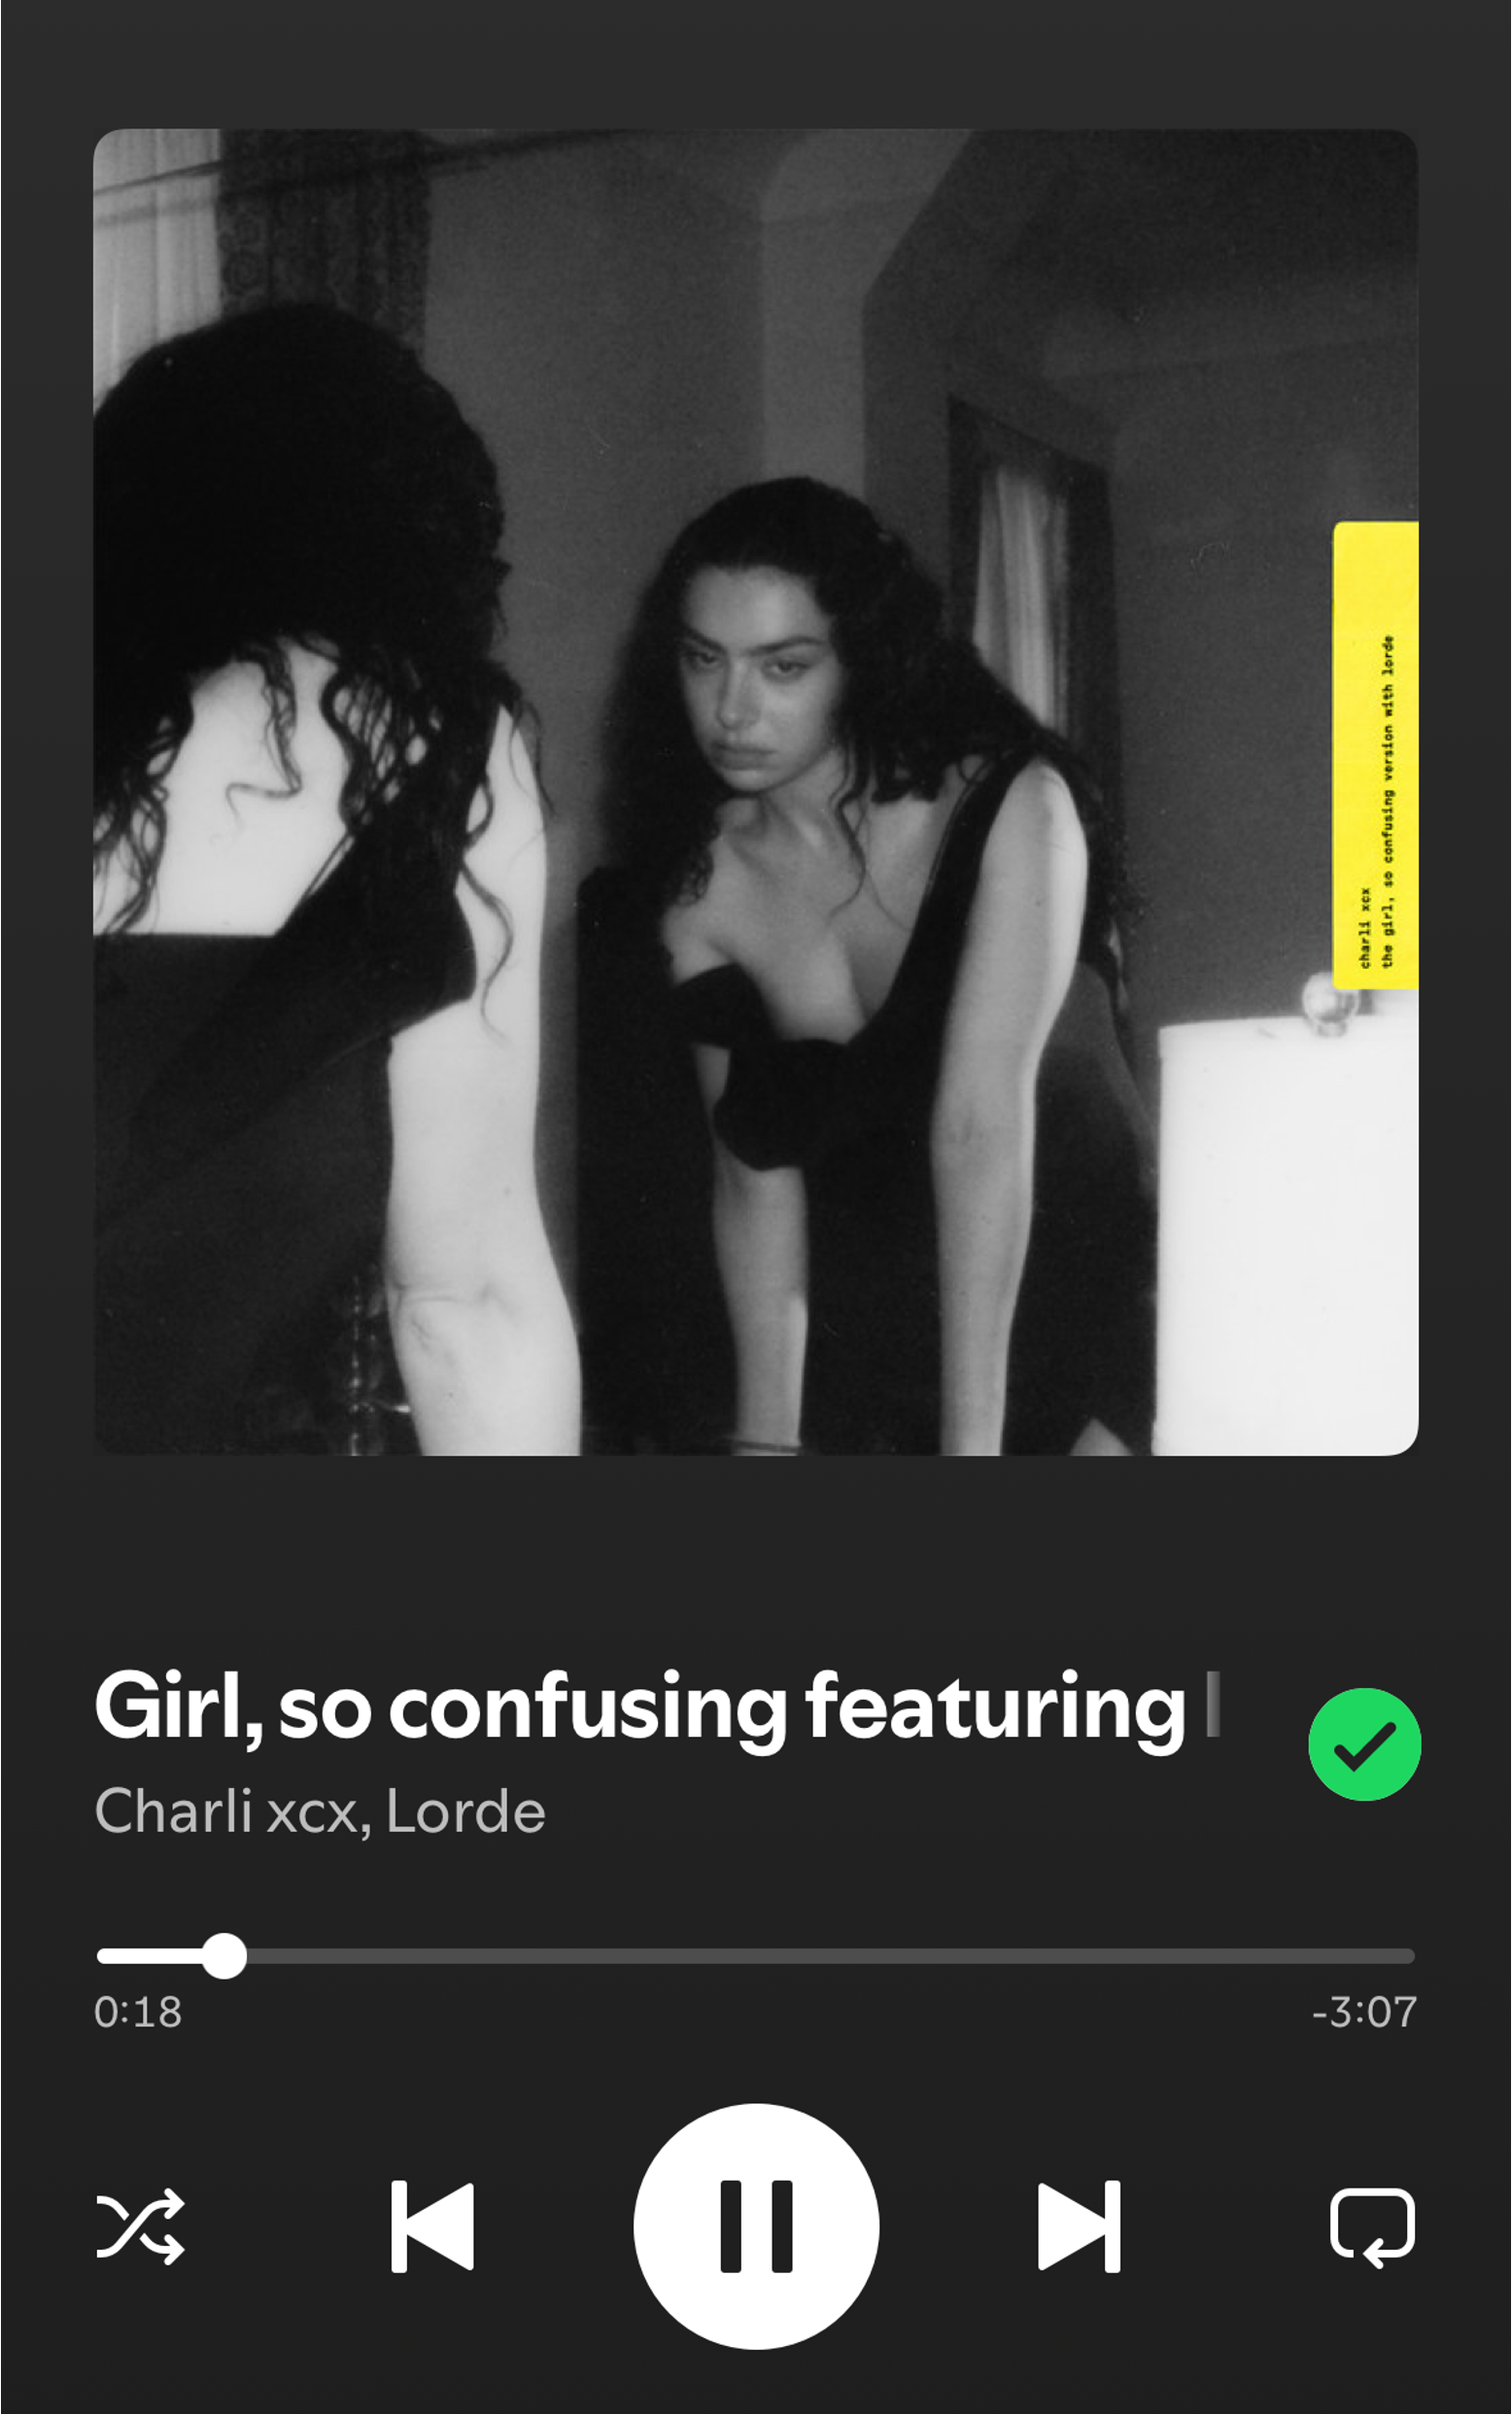Toggle the repeat loop icon

pyautogui.click(x=1372, y=2228)
